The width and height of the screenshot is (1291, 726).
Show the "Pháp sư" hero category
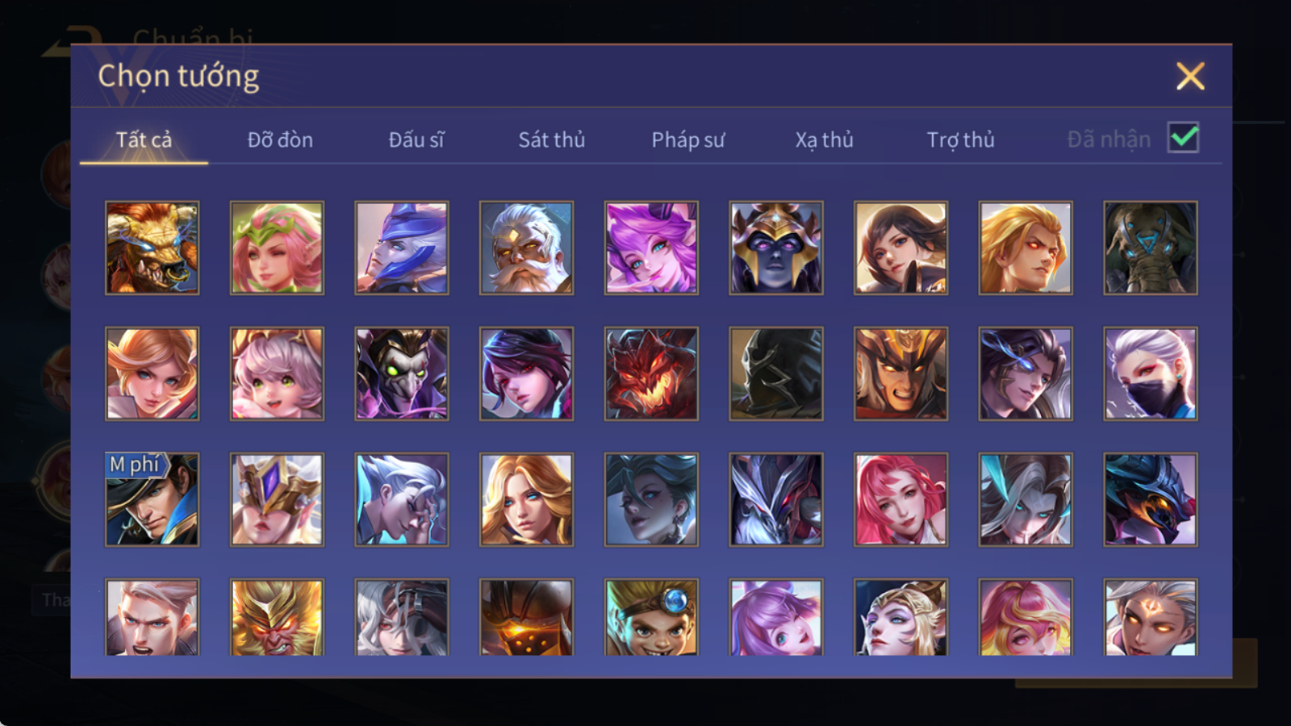point(688,140)
